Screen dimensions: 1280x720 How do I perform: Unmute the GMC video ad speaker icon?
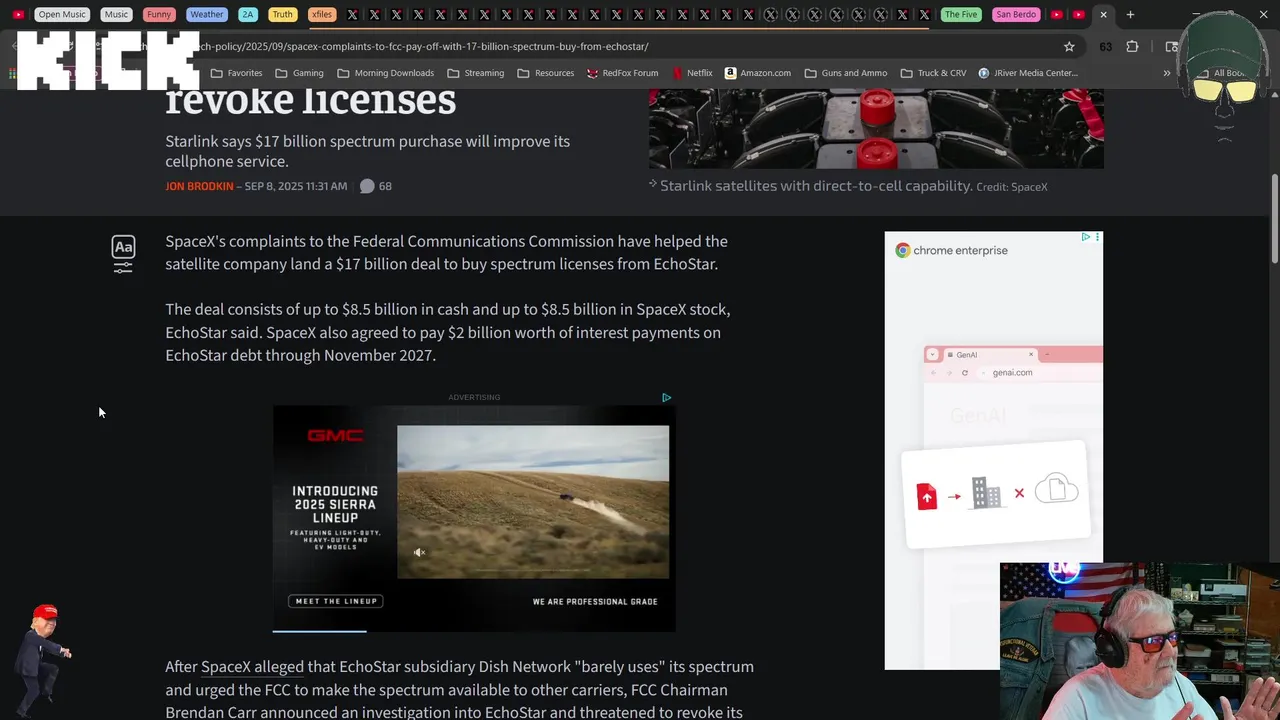(420, 552)
